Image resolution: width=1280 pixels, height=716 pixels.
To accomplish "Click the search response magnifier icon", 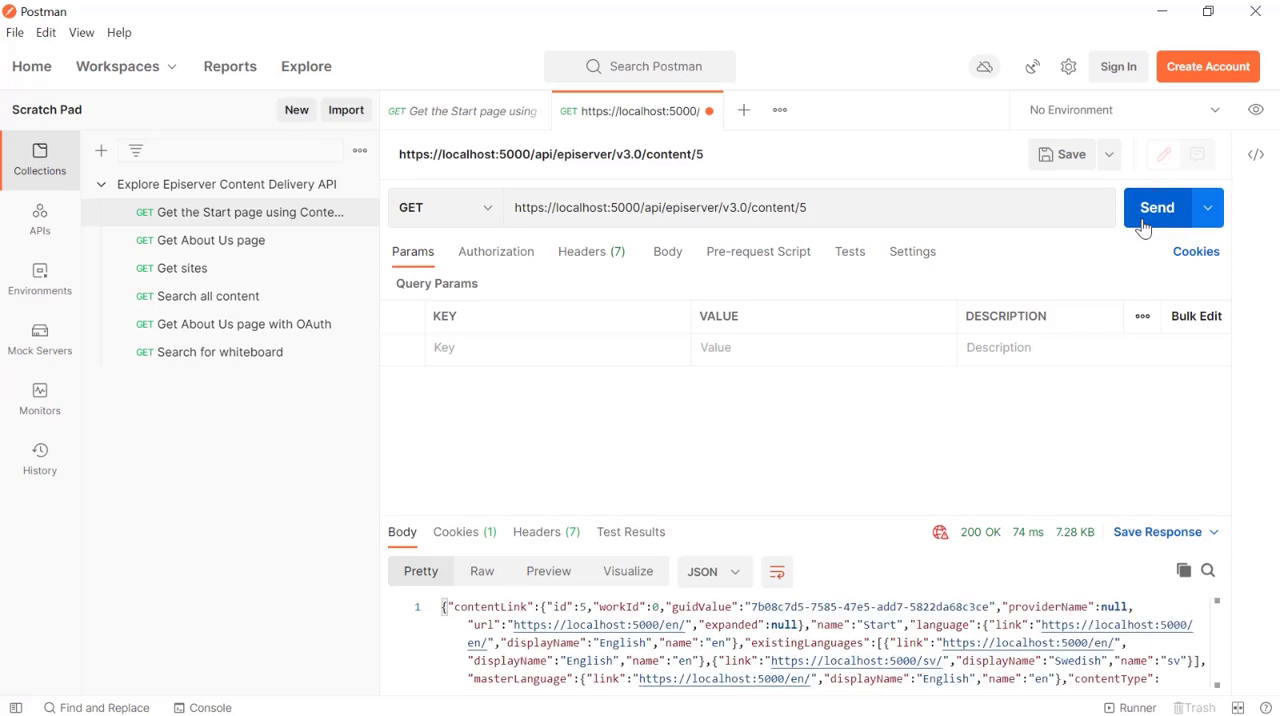I will pyautogui.click(x=1208, y=570).
